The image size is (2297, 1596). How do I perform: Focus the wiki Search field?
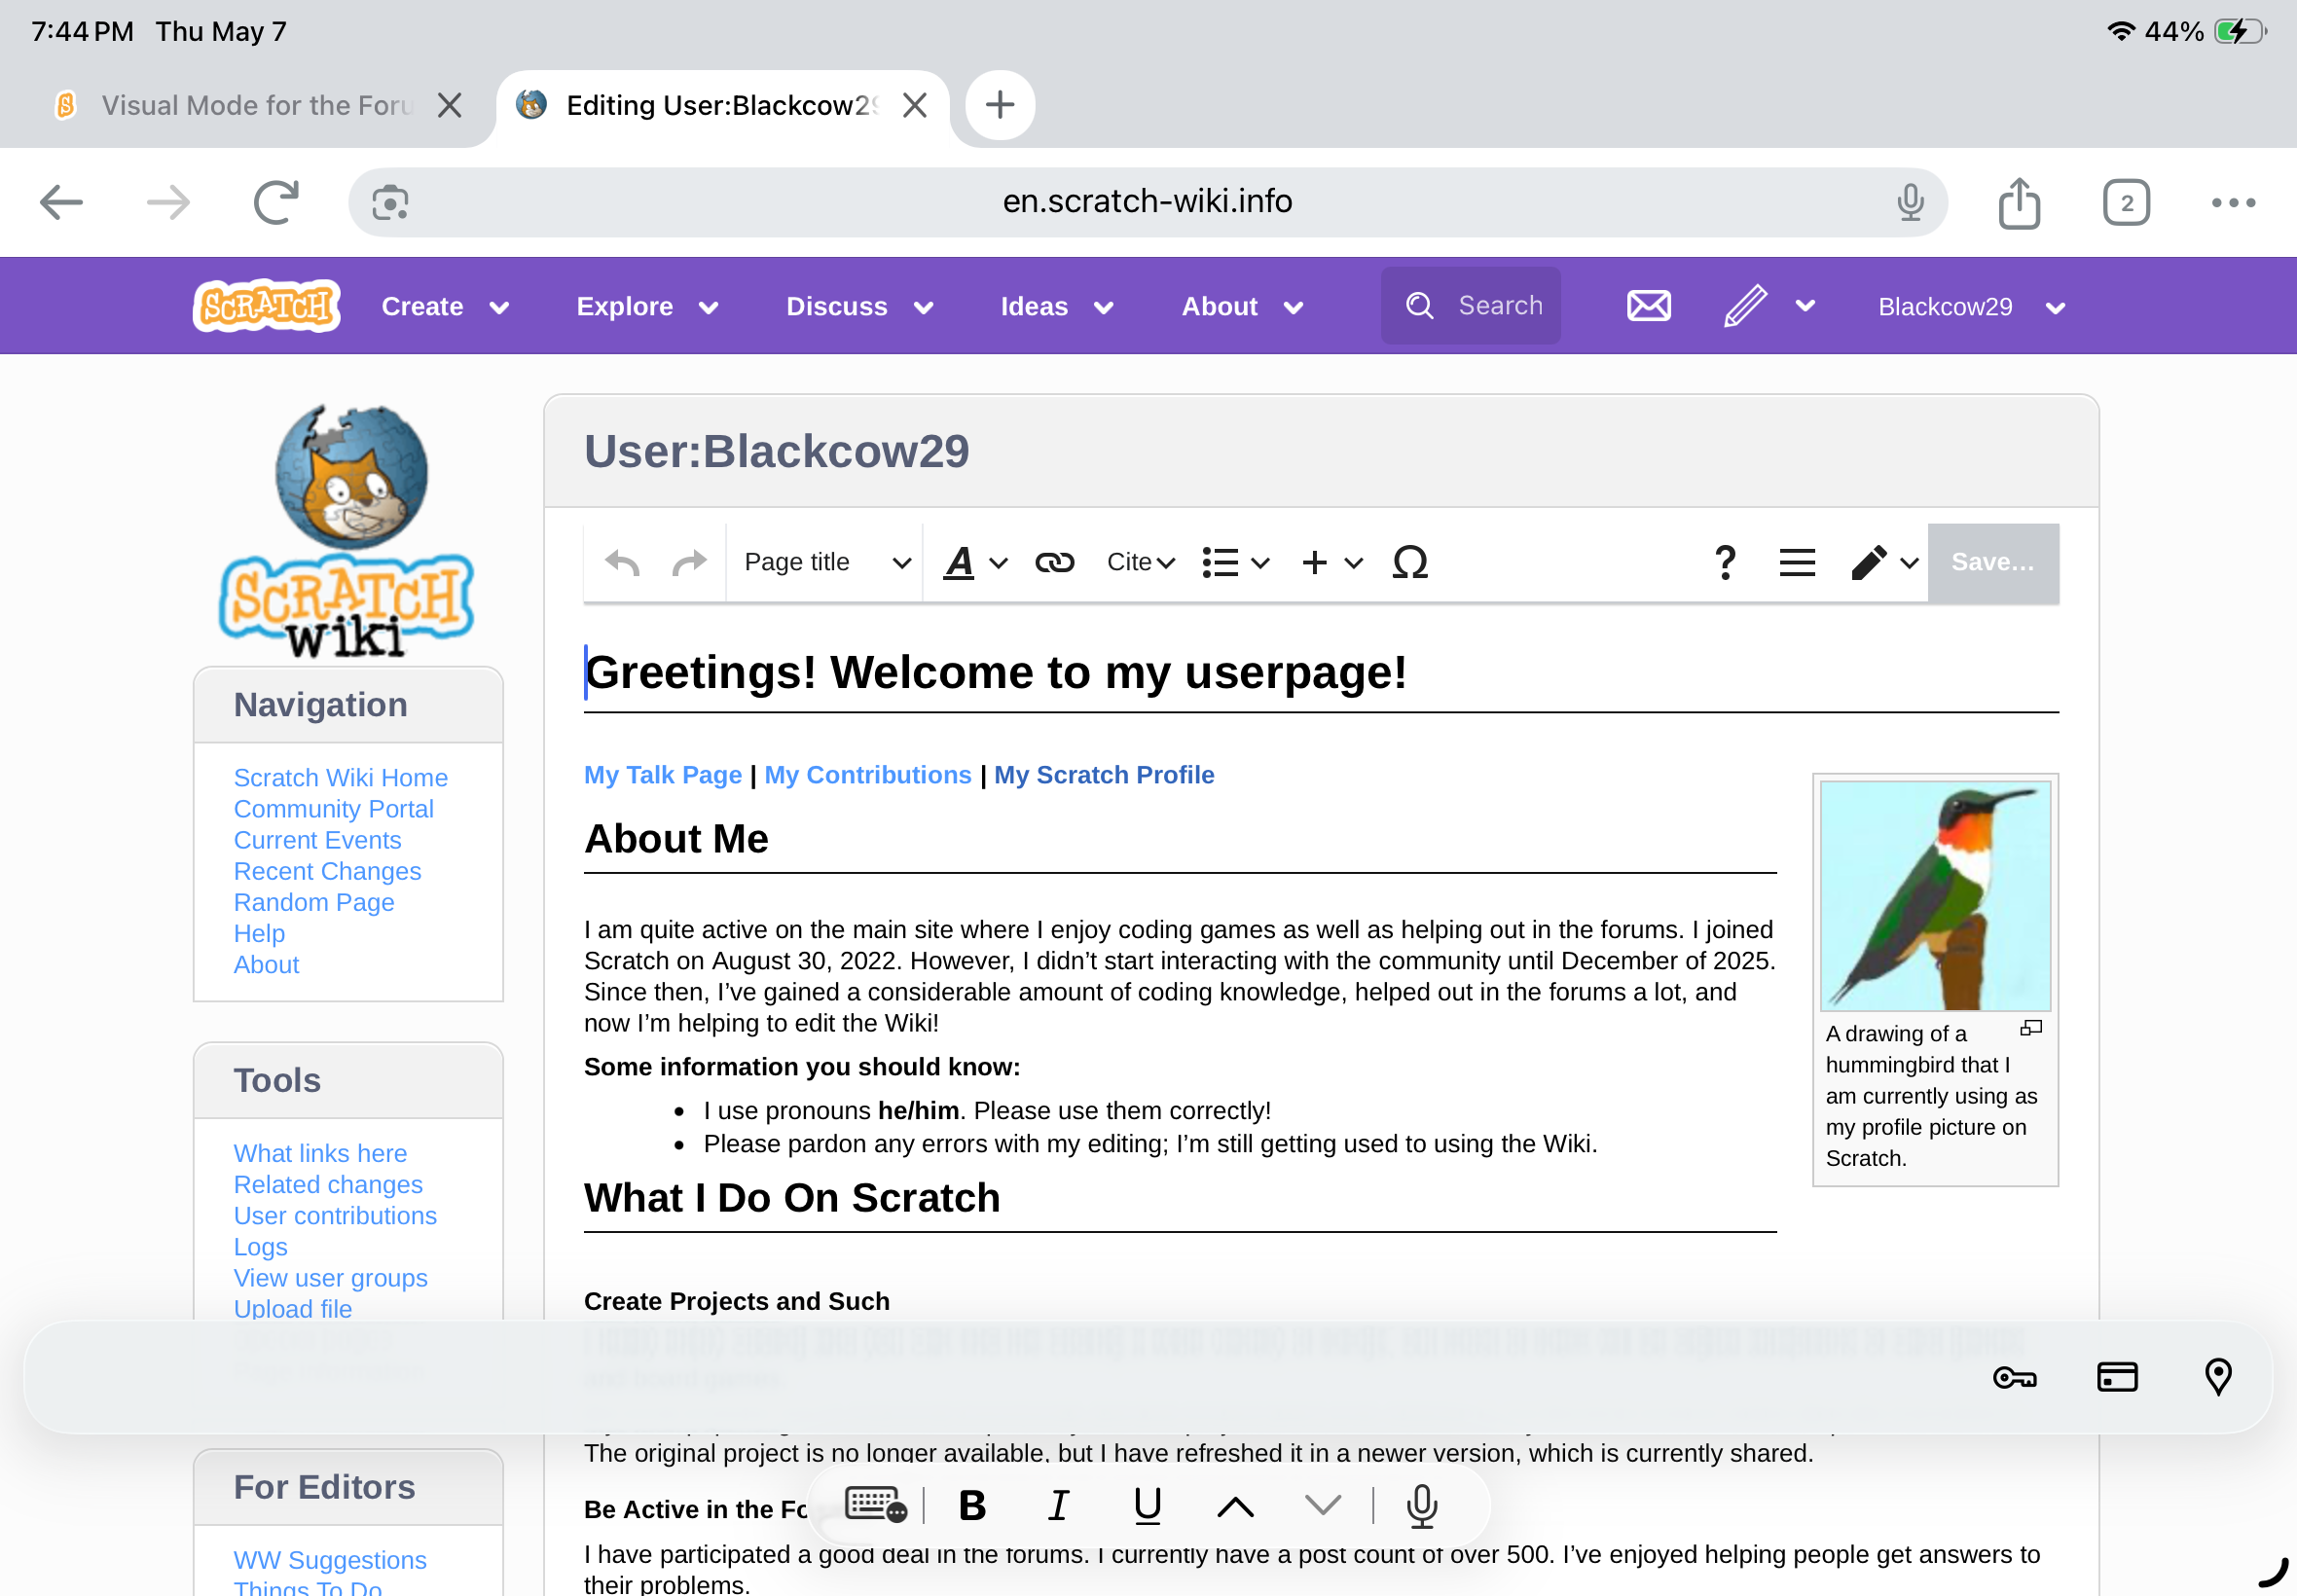1470,306
